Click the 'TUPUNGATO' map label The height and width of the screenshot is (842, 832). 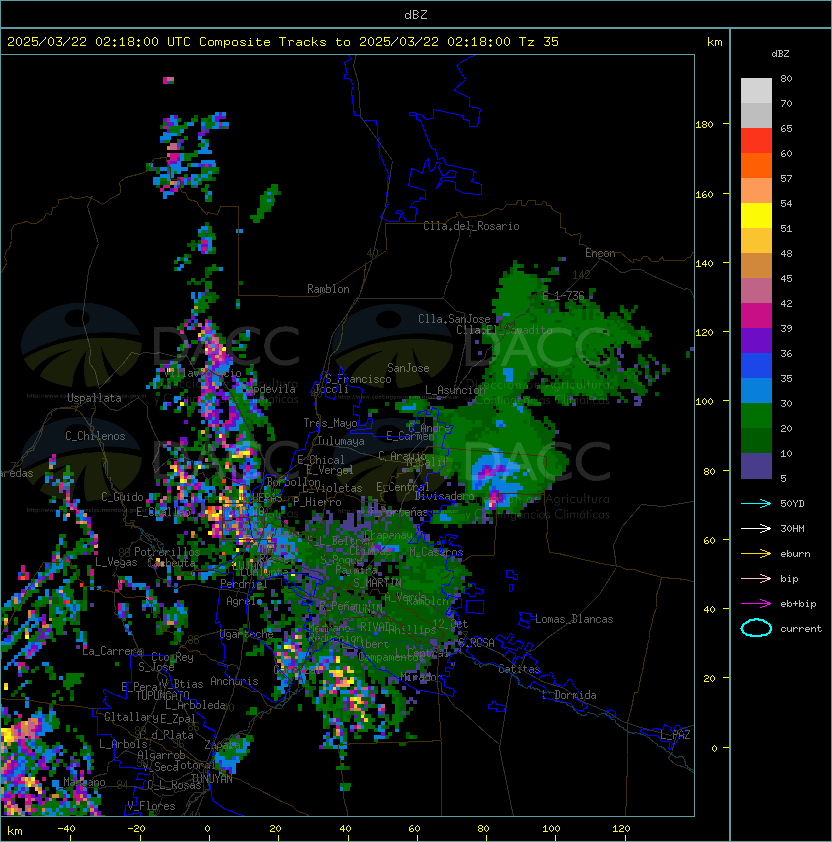click(x=163, y=696)
